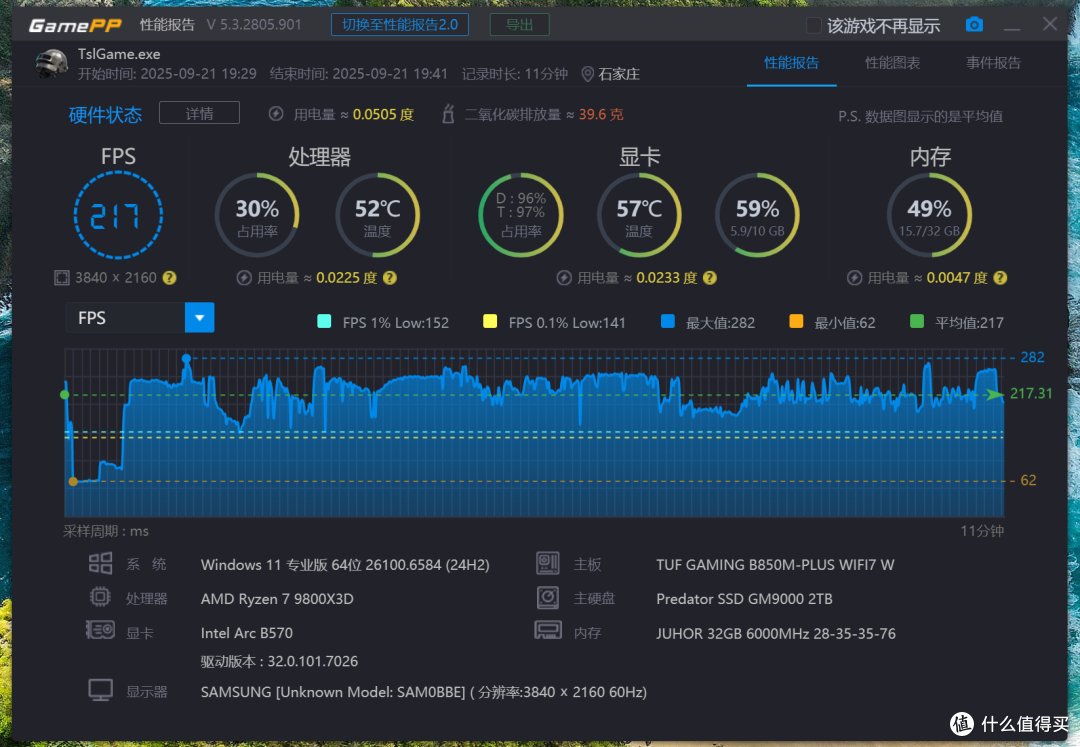Open the 详情 hardware details button
Image resolution: width=1080 pixels, height=747 pixels.
pyautogui.click(x=200, y=113)
